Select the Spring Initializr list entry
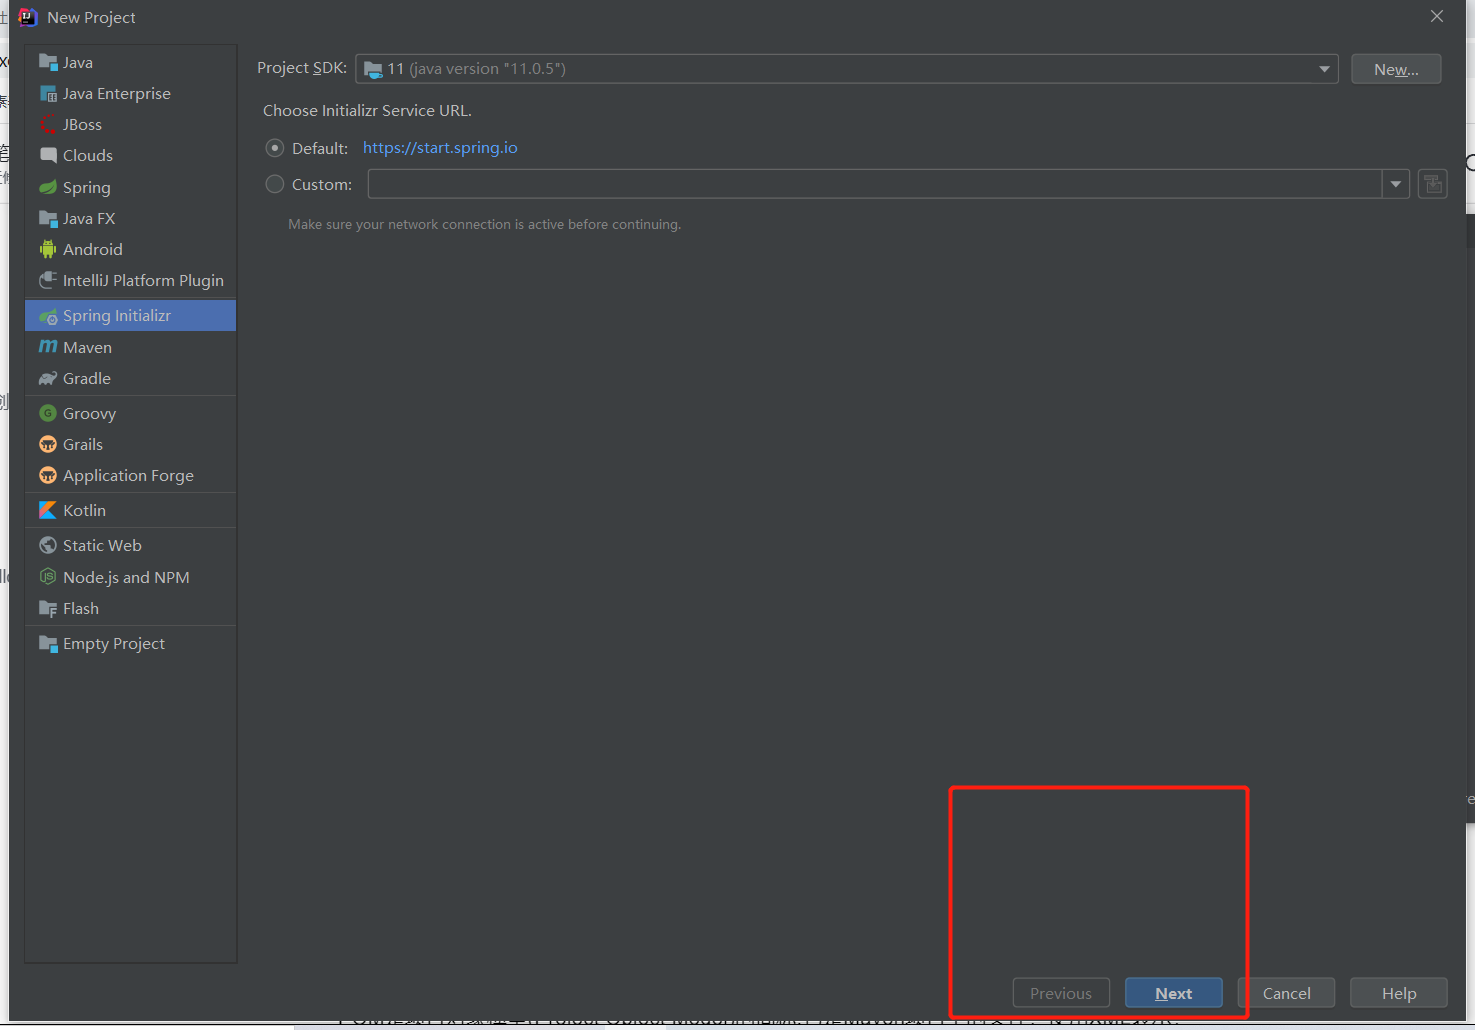 [130, 315]
